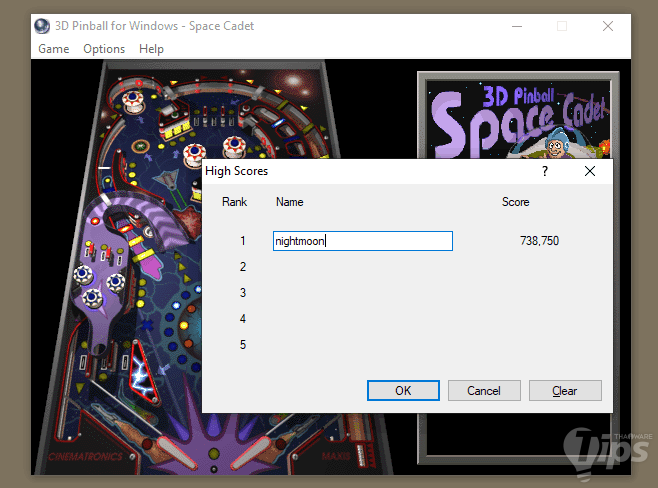Screen dimensions: 658x488
Task: Click rank number 5
Action: (243, 345)
